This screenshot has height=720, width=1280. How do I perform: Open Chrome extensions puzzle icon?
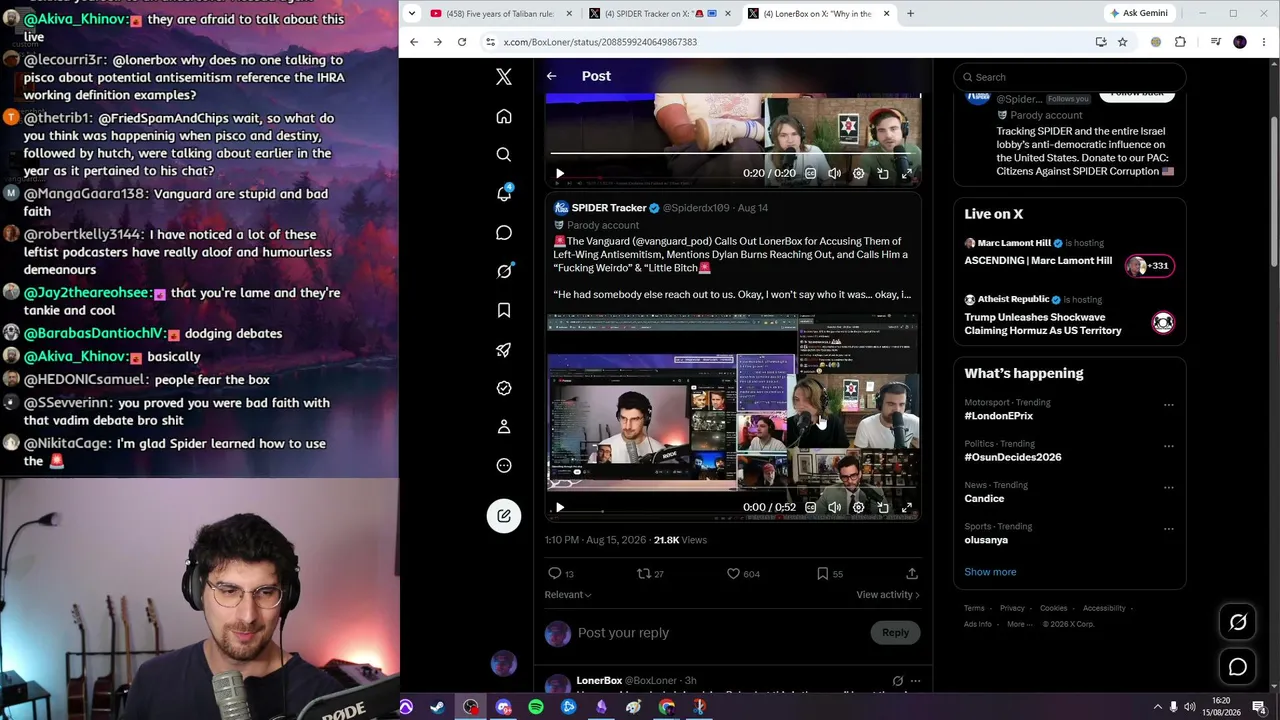(1180, 42)
